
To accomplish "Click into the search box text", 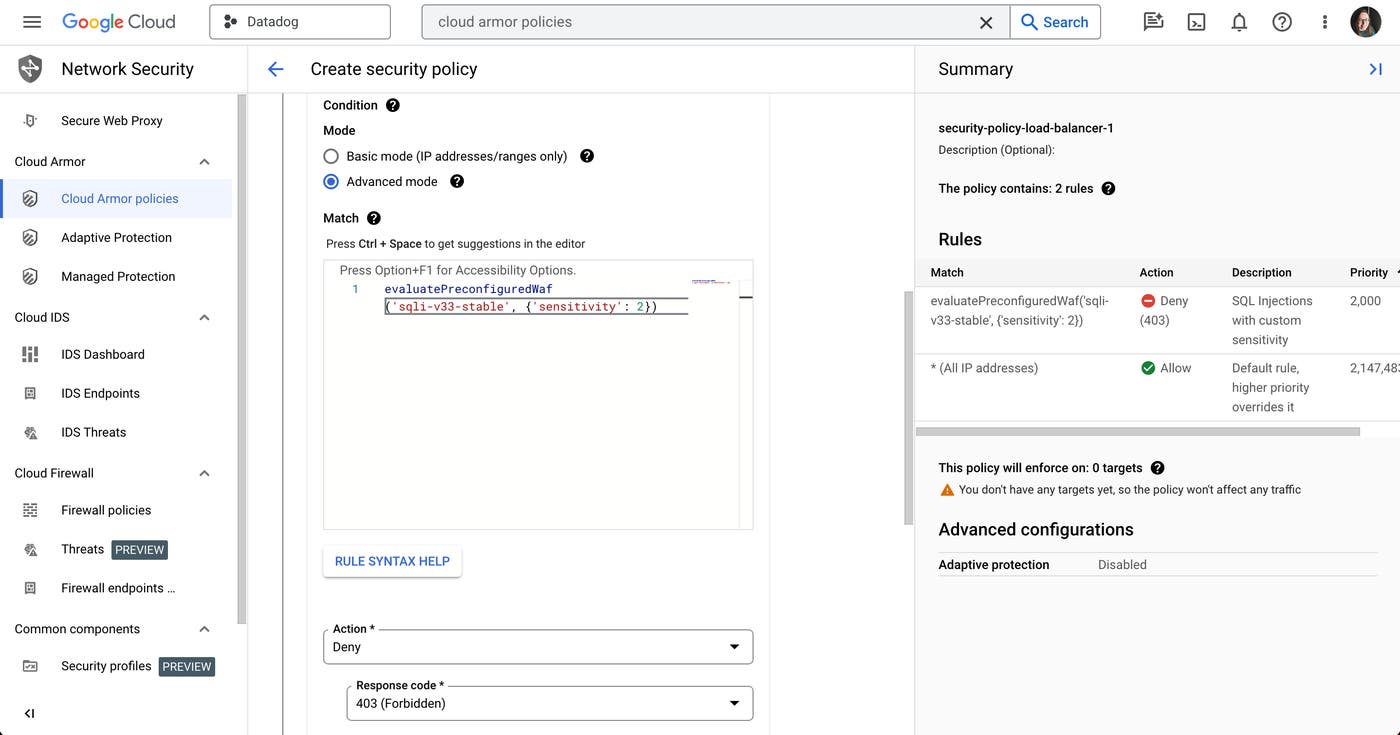I will click(505, 22).
